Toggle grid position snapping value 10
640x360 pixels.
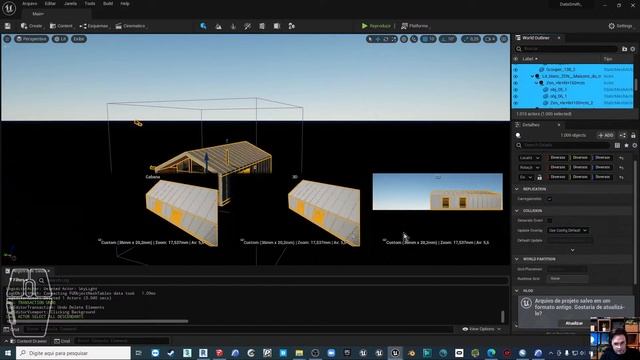pos(429,39)
